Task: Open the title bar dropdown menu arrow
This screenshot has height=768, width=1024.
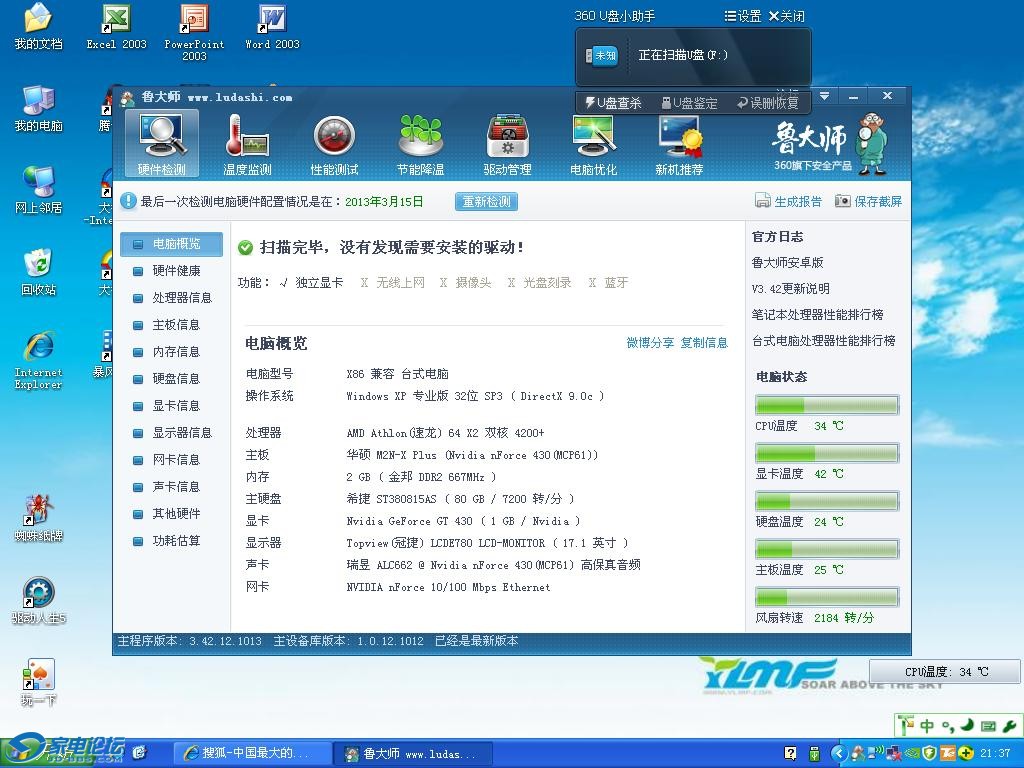Action: (824, 96)
